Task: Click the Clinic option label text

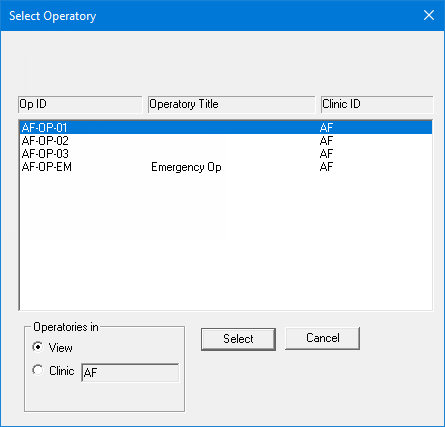Action: tap(62, 371)
